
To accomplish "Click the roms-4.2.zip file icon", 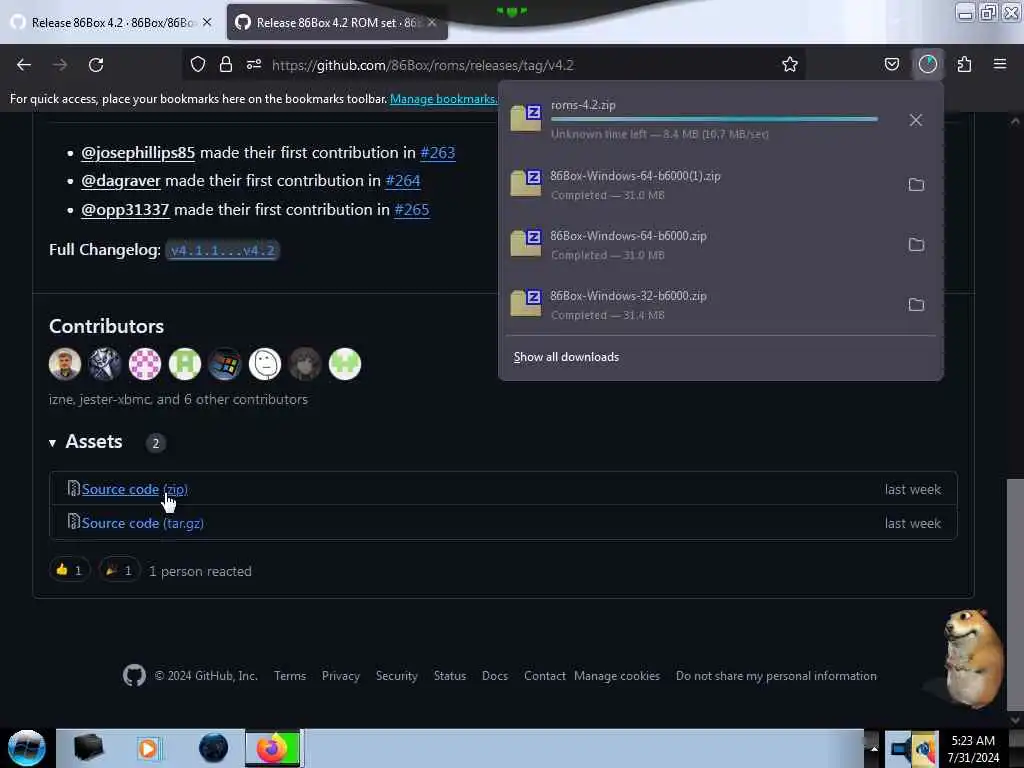I will [526, 118].
